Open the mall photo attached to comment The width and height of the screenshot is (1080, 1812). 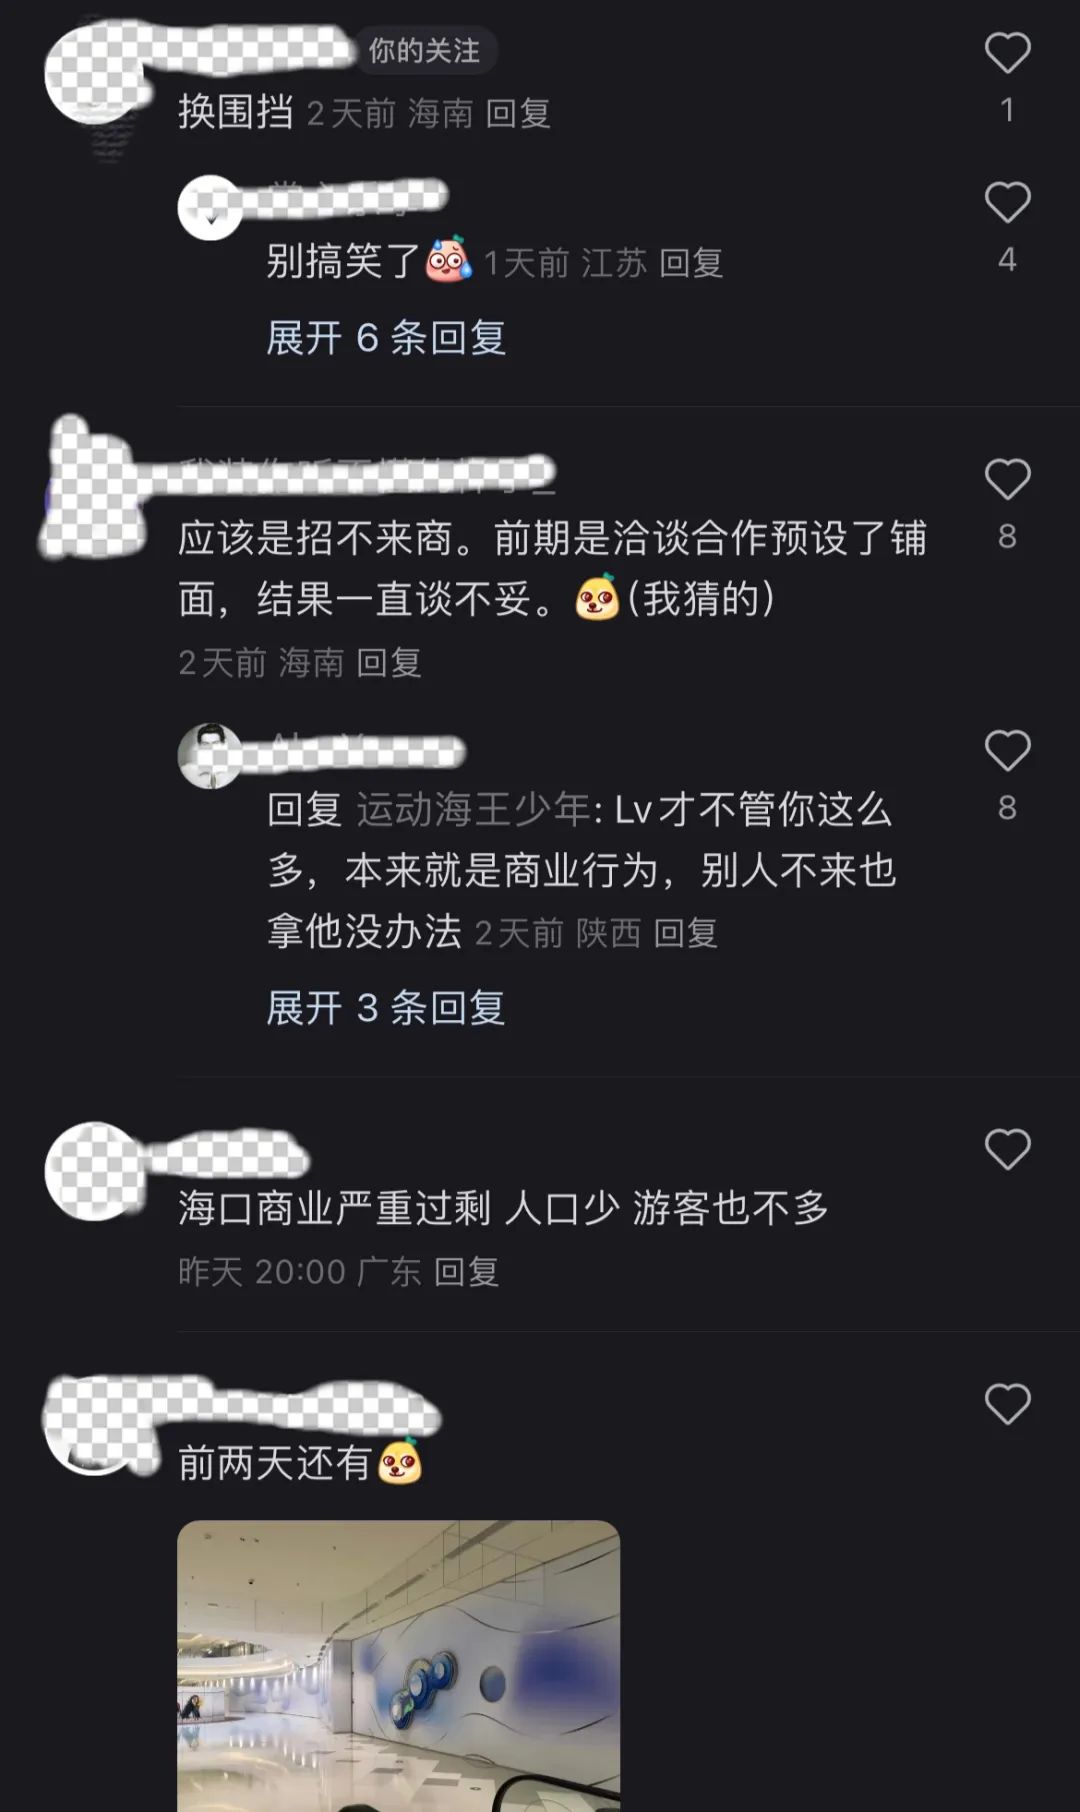coord(398,1665)
